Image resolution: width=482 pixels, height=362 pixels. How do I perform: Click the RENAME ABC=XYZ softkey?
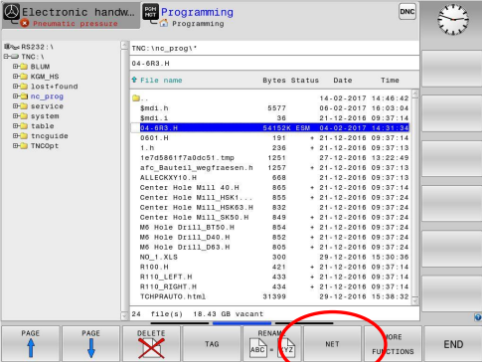click(x=272, y=344)
